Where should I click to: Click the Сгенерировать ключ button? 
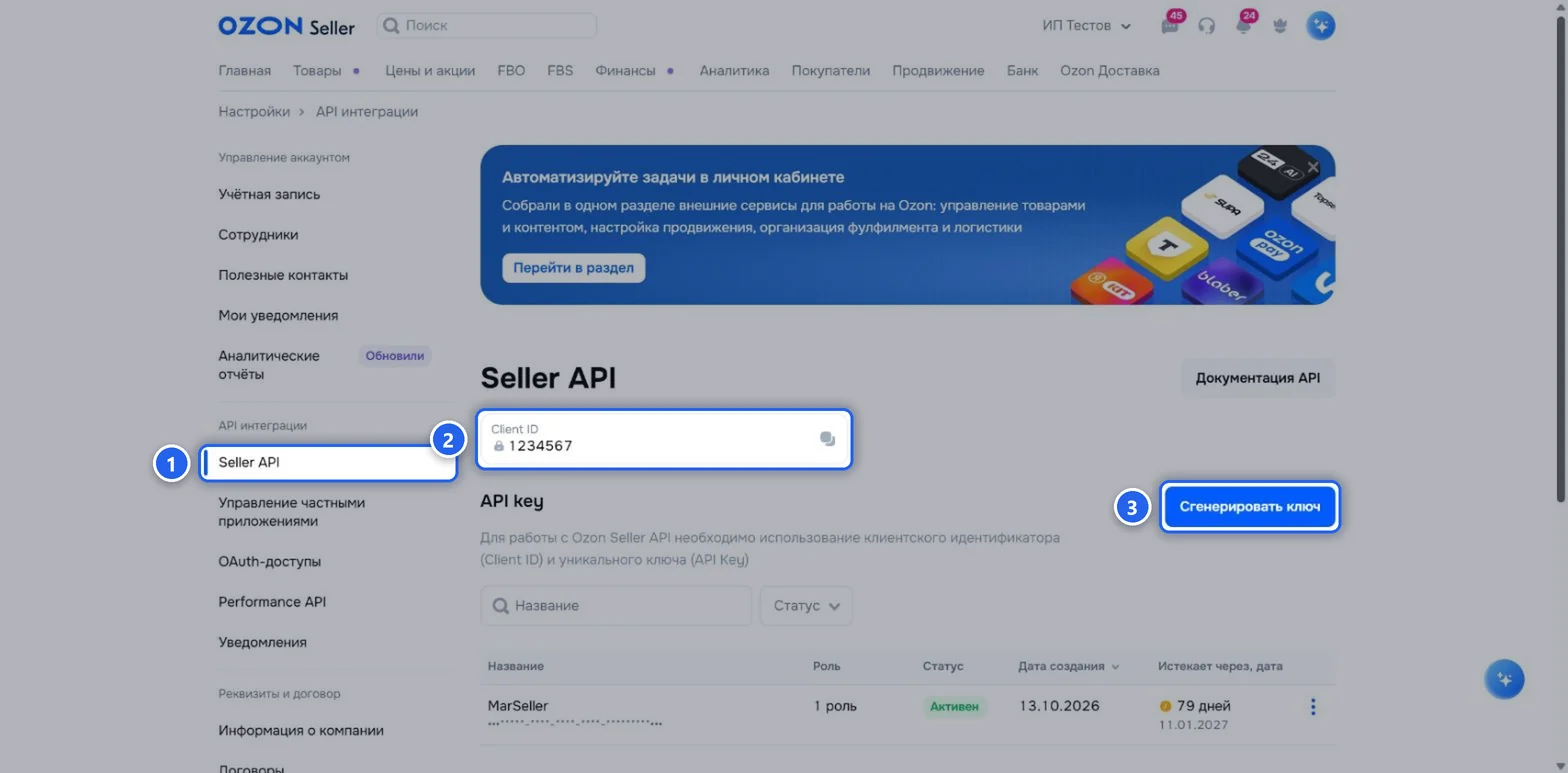click(x=1250, y=507)
